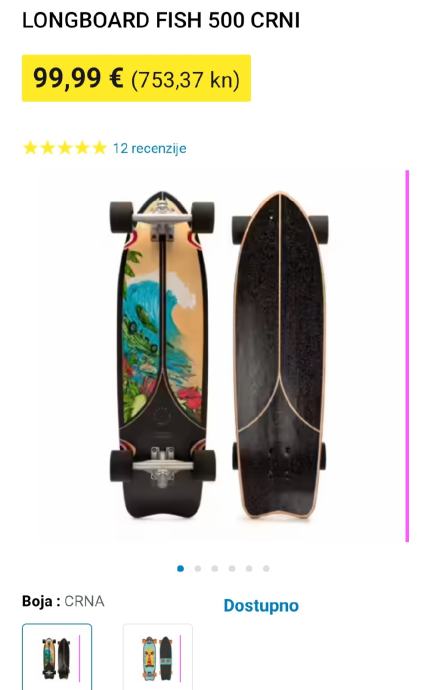
Task: Jump to the fifth carousel dot
Action: (x=249, y=569)
